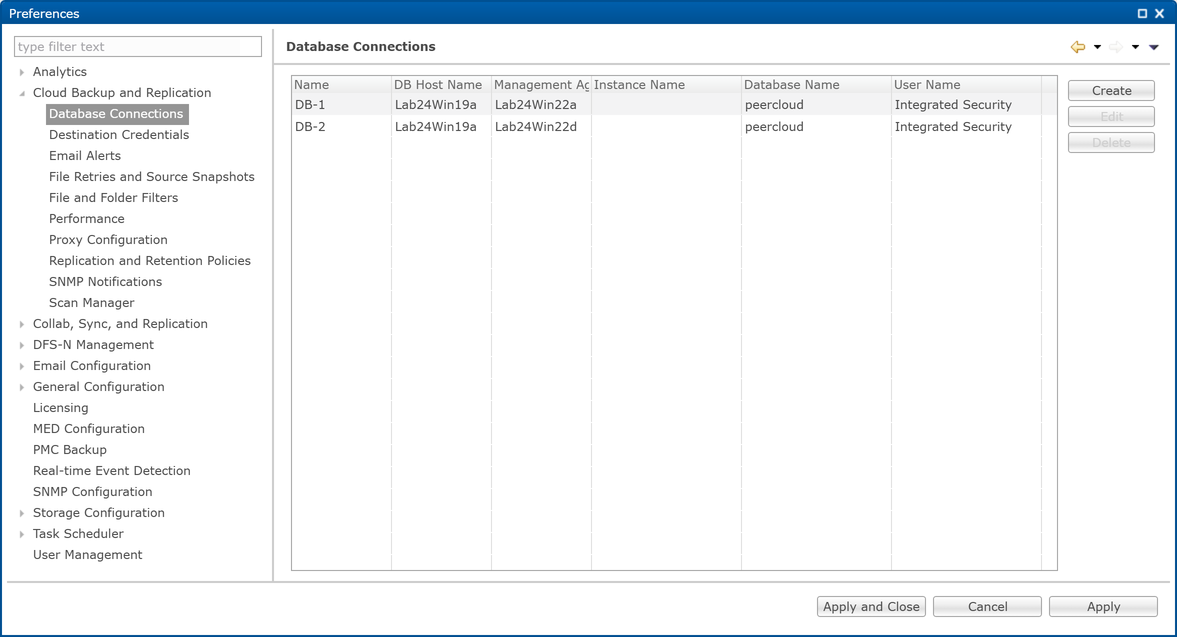Click the Apply button
This screenshot has height=637, width=1177.
[x=1103, y=607]
